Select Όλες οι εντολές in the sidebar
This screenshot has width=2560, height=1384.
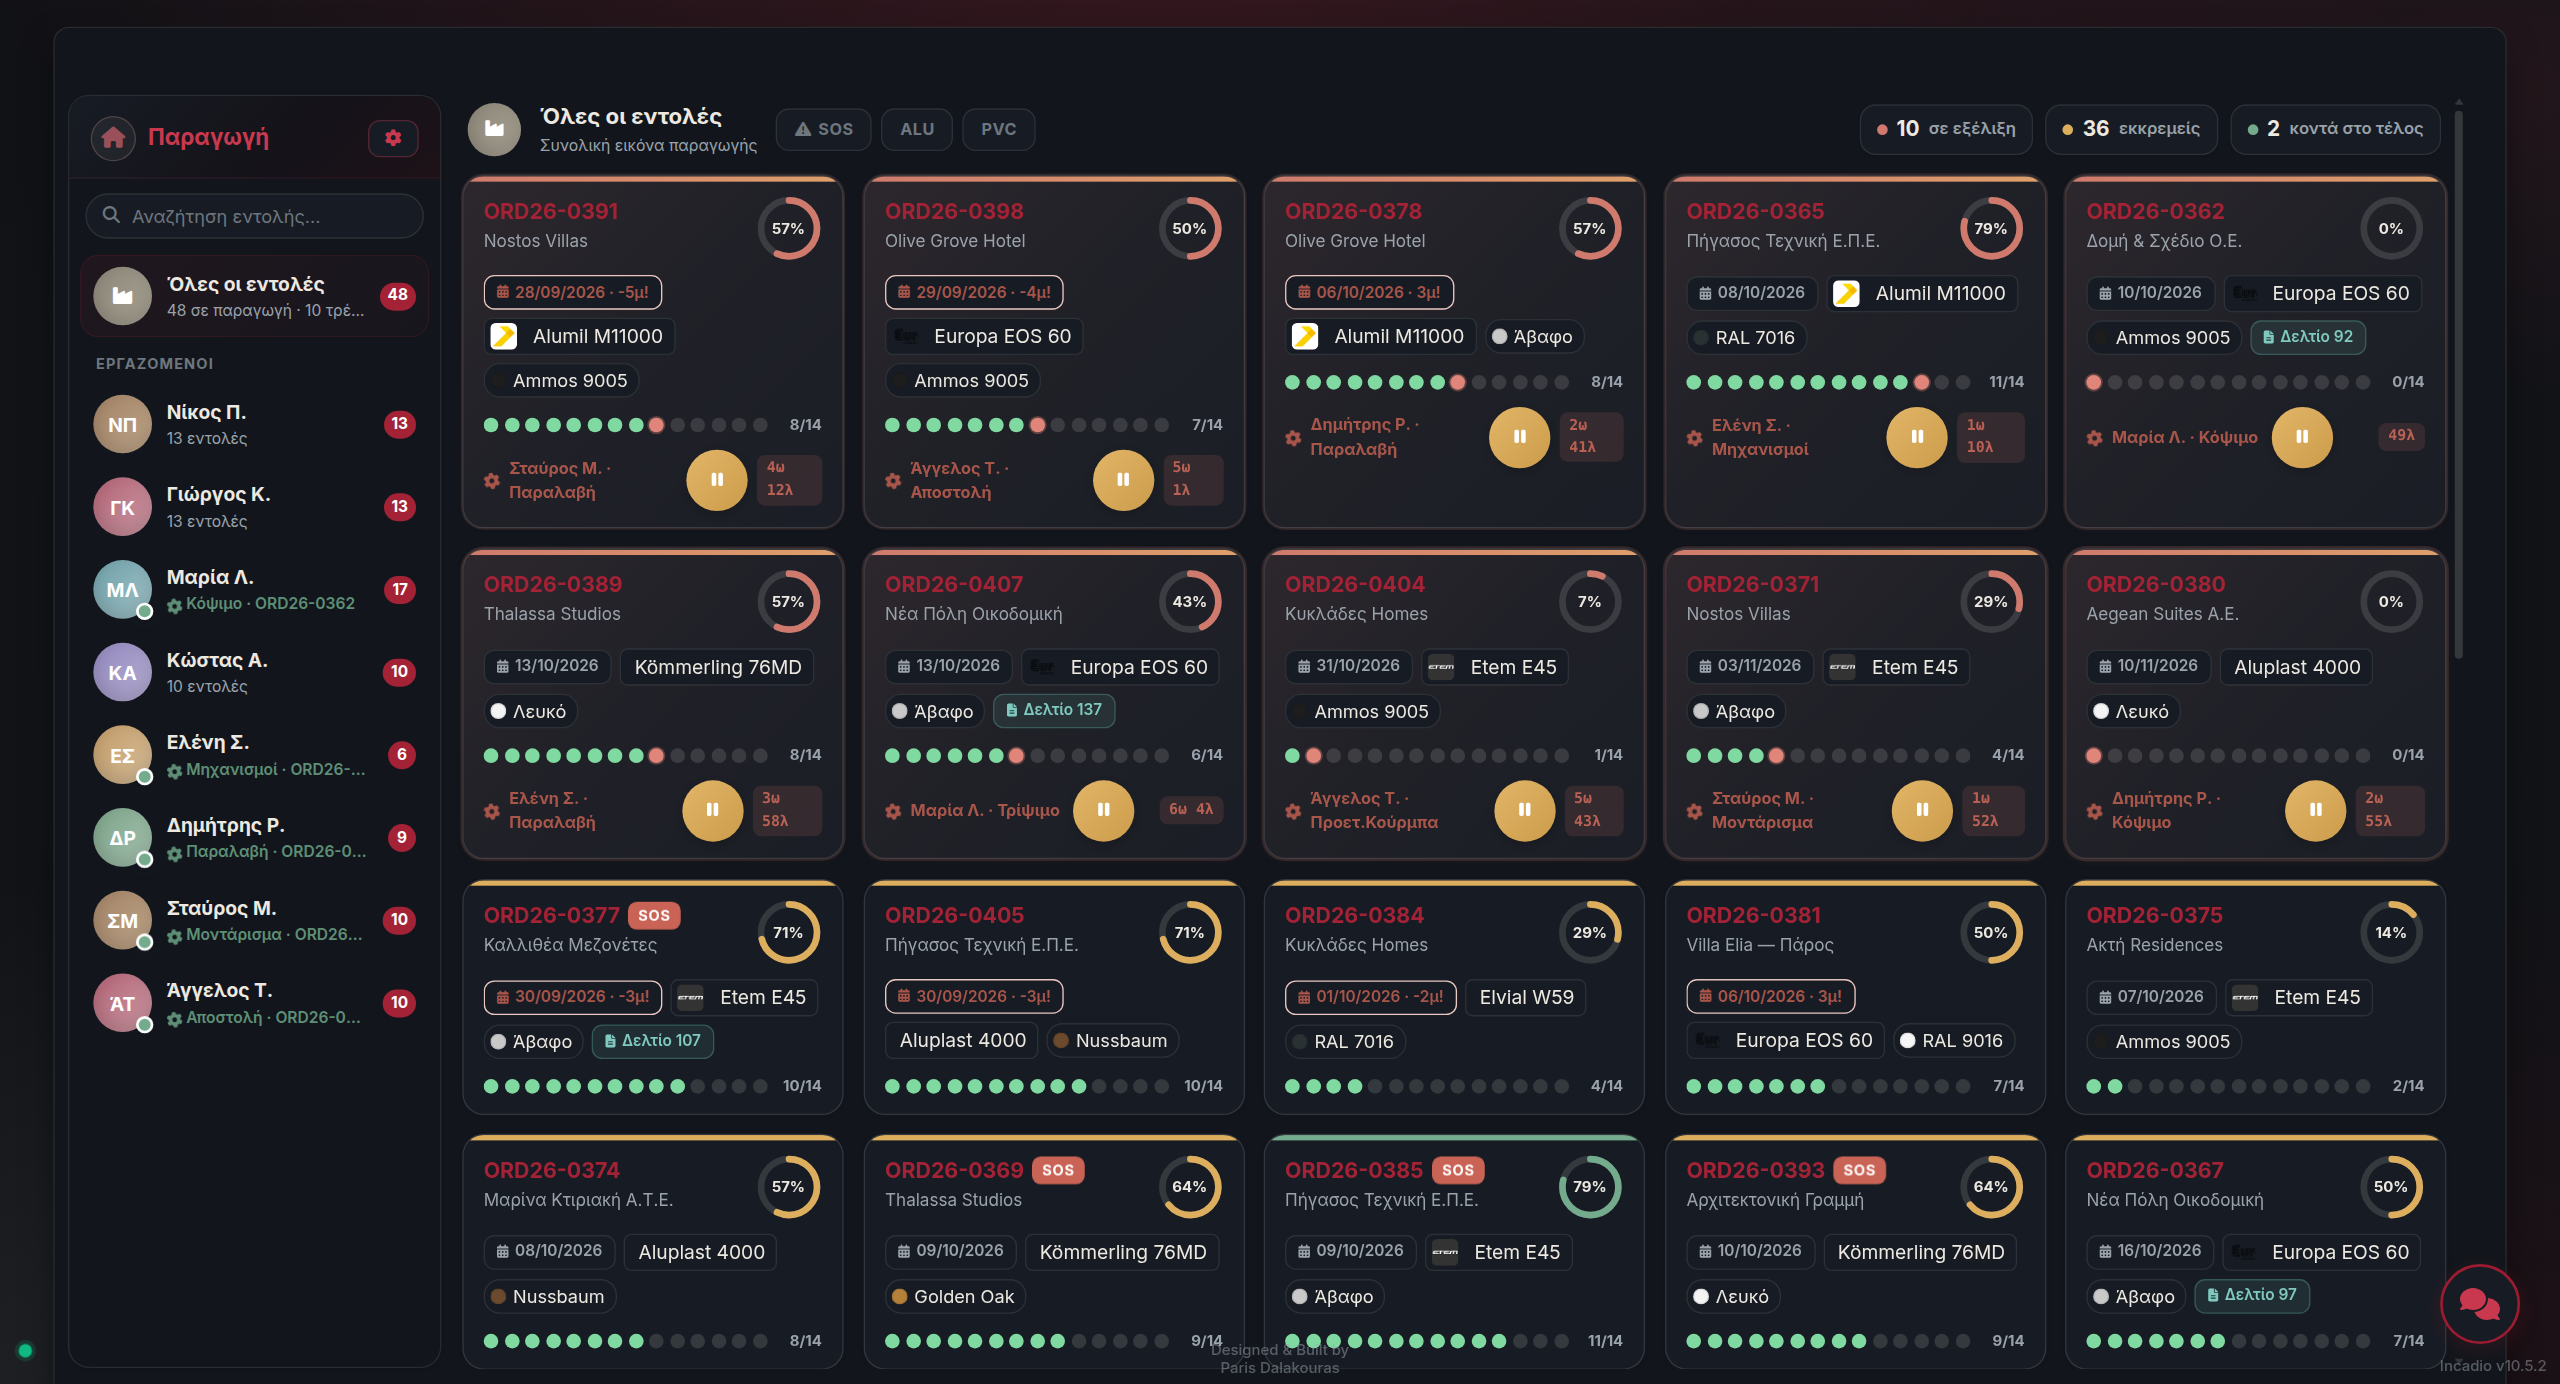255,296
